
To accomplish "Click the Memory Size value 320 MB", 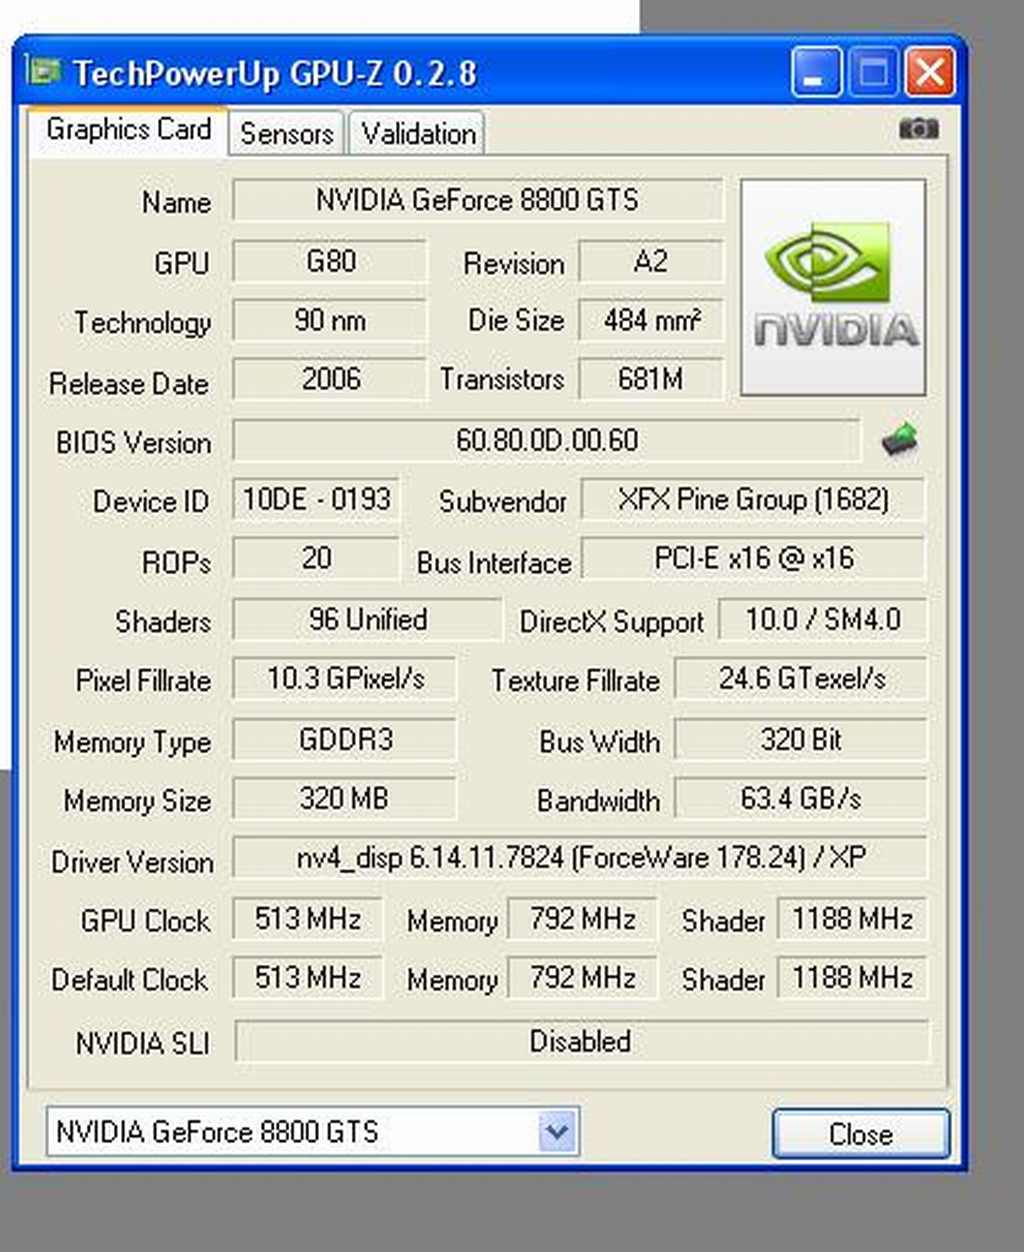I will (x=345, y=798).
